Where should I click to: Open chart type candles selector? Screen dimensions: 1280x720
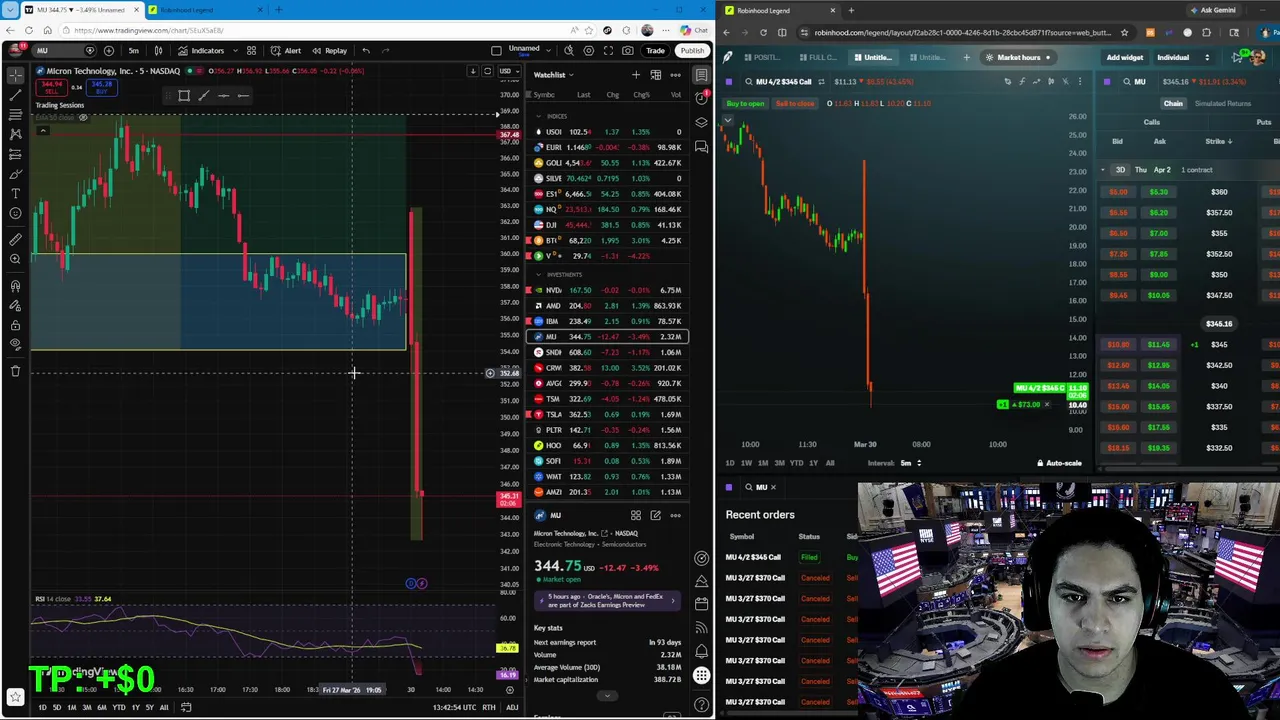tap(158, 50)
